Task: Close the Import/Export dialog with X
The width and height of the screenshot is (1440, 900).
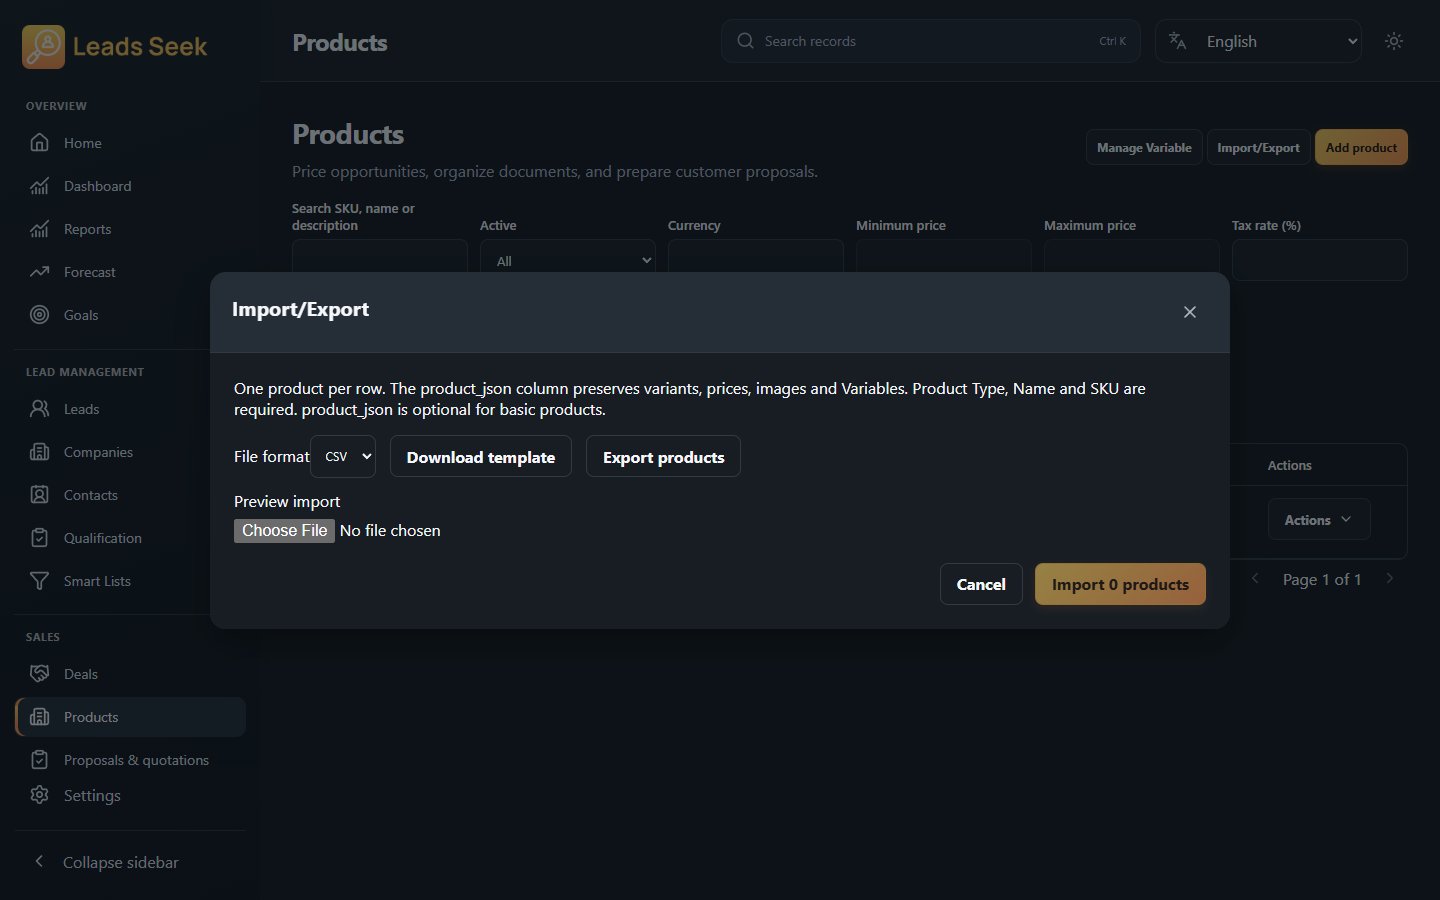Action: (x=1190, y=312)
